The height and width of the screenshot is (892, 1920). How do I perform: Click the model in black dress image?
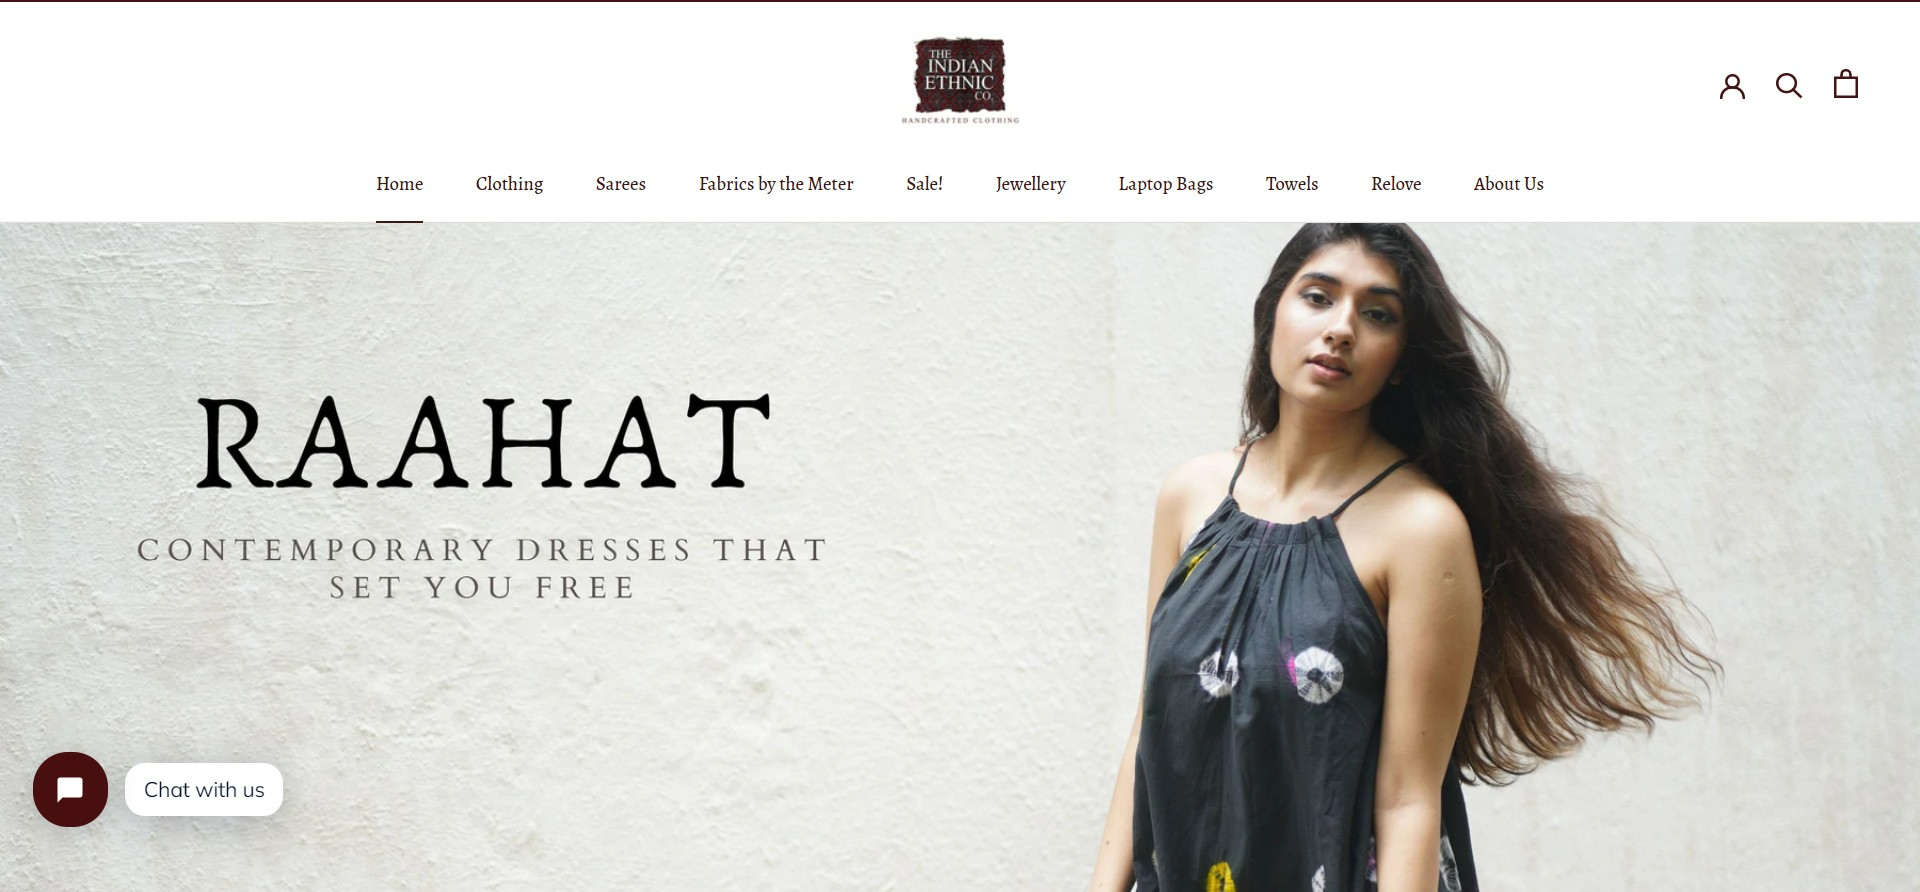(x=1400, y=557)
